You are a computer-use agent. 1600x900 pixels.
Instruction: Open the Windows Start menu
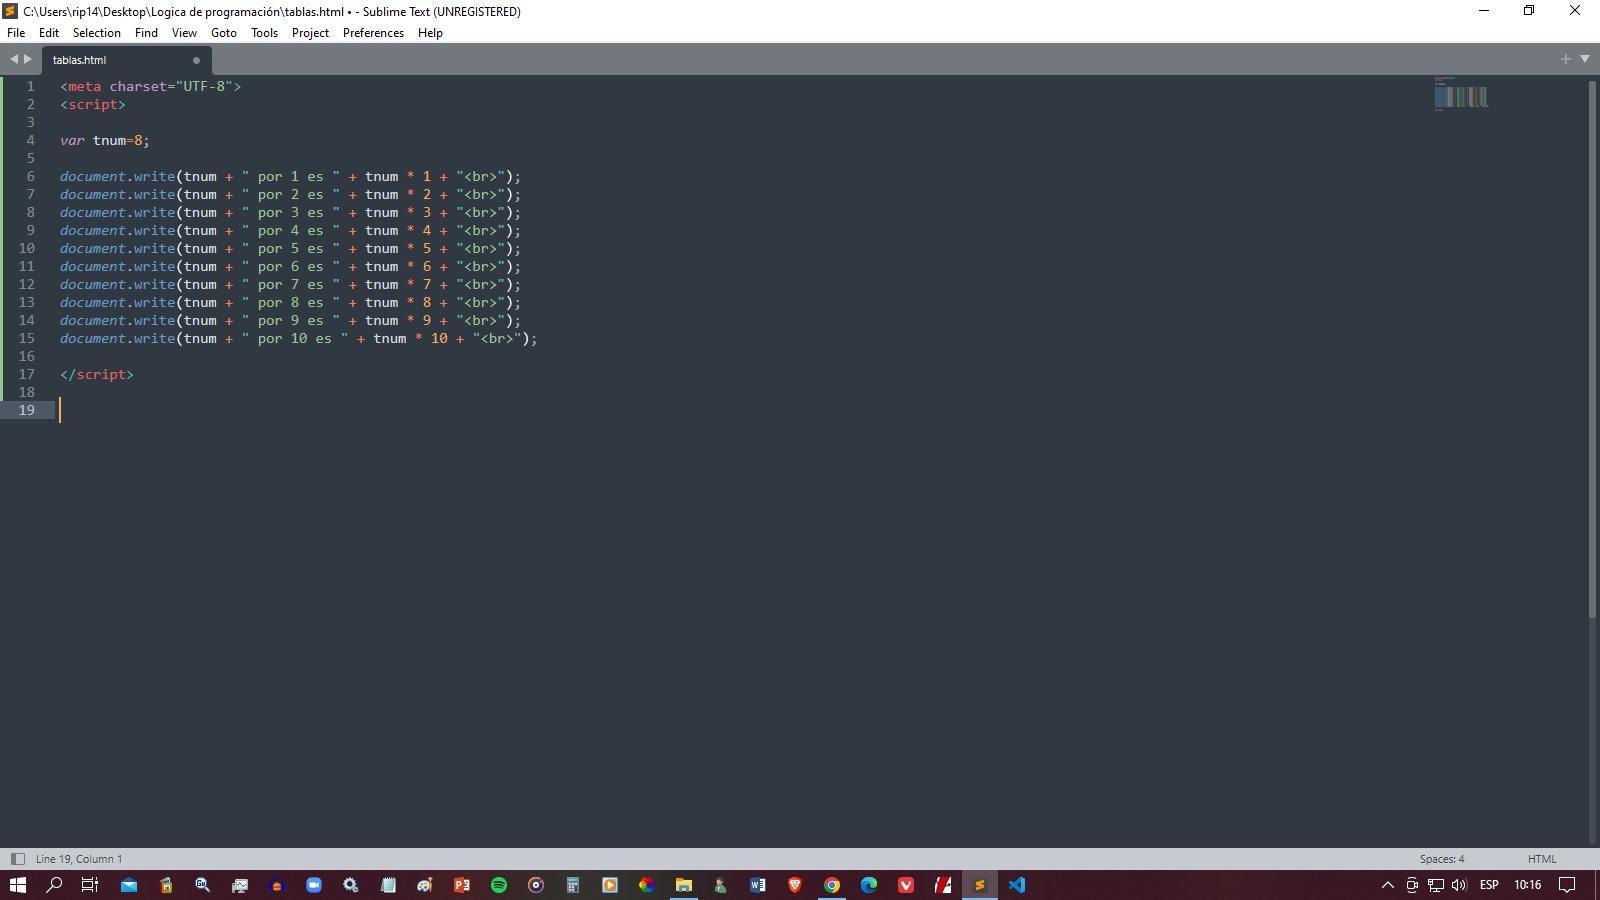click(18, 885)
